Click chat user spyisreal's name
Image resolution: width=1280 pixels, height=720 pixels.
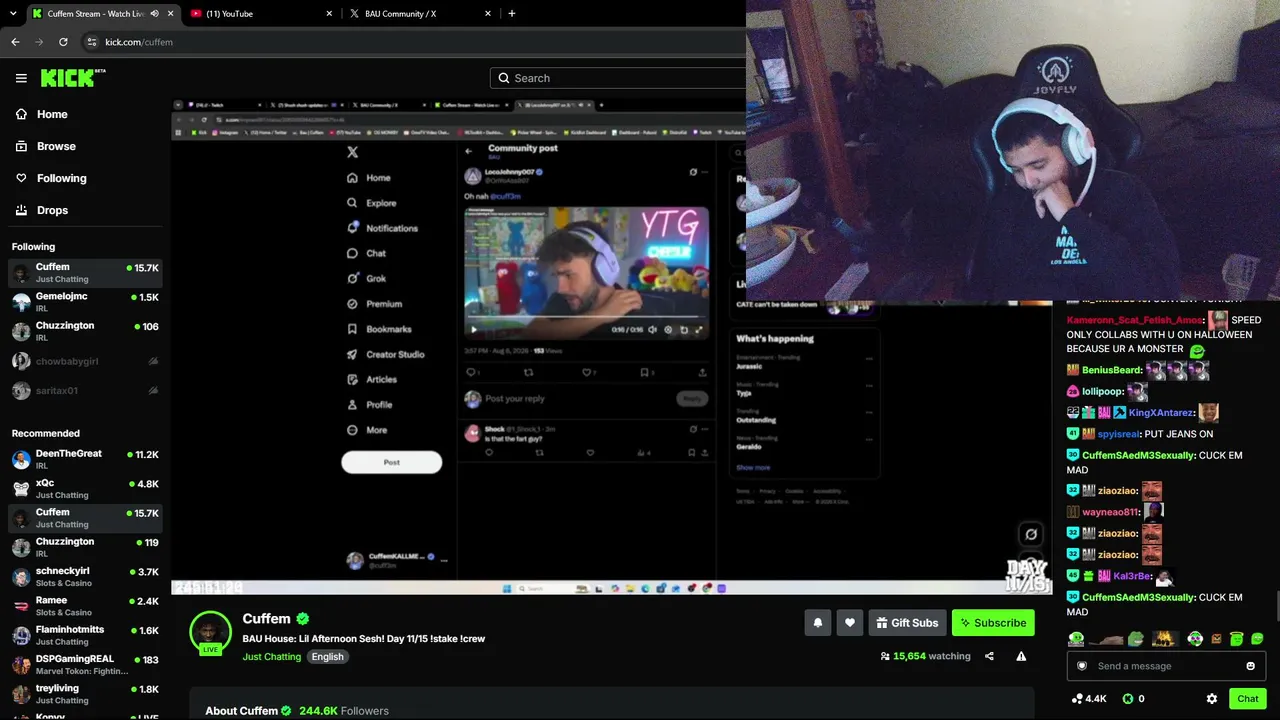pos(1118,434)
